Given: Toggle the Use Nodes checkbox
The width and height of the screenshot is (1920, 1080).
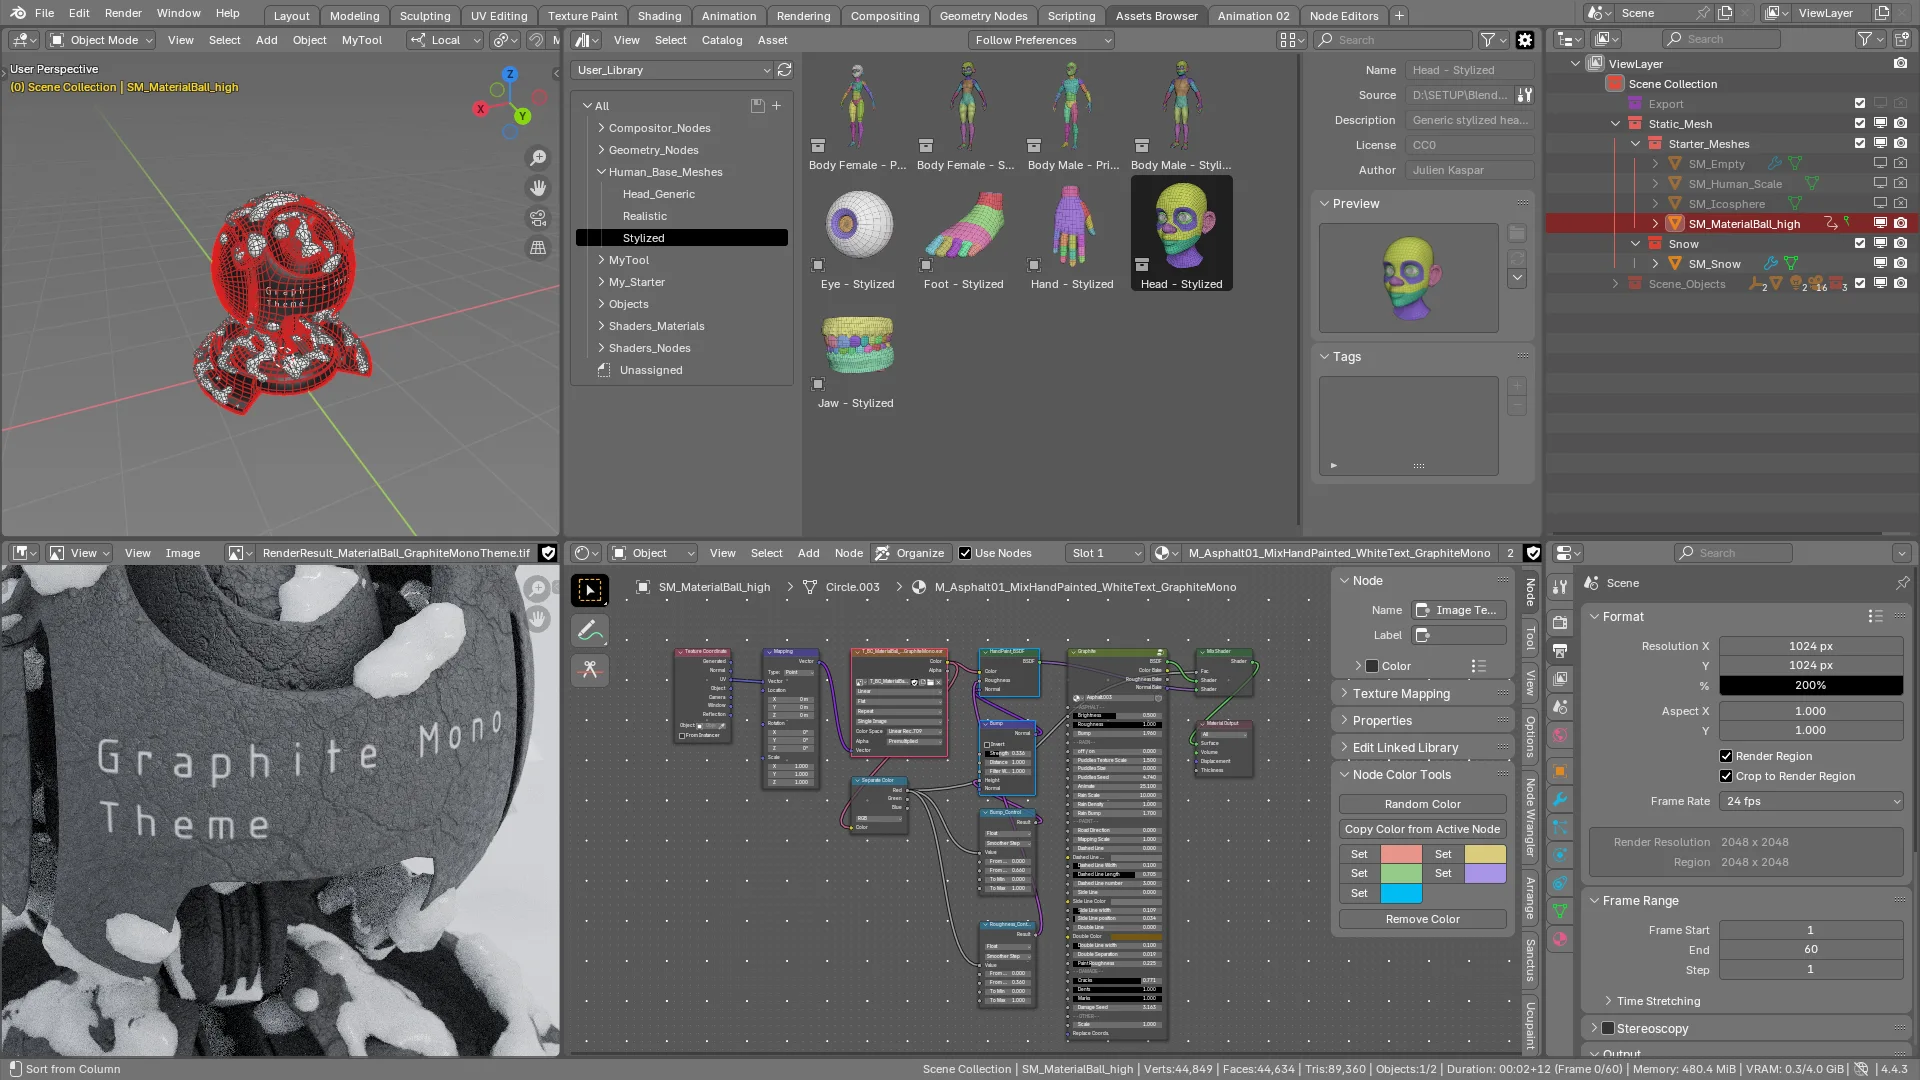Looking at the screenshot, I should click(965, 553).
